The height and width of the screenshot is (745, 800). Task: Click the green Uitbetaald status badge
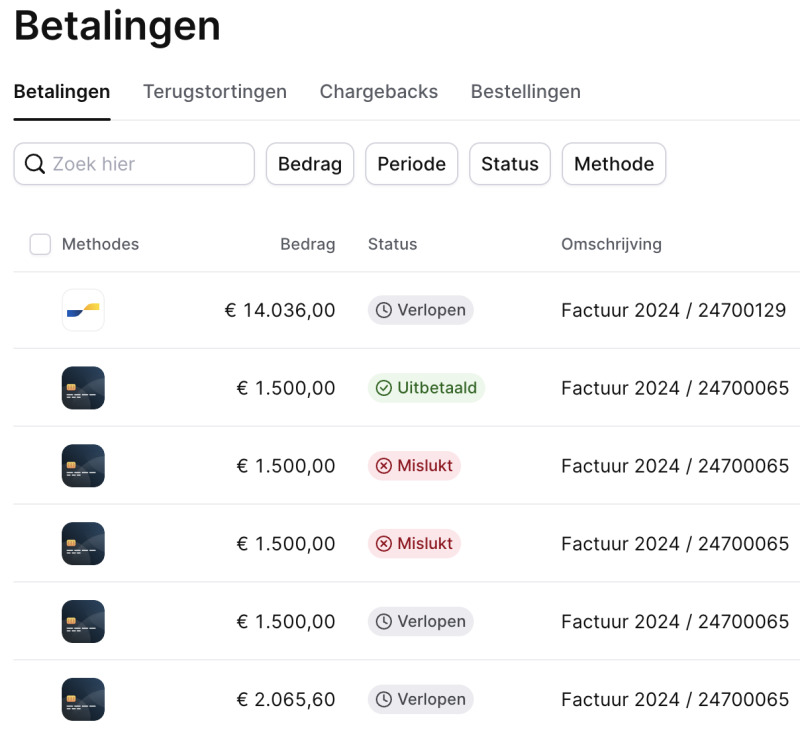click(426, 388)
